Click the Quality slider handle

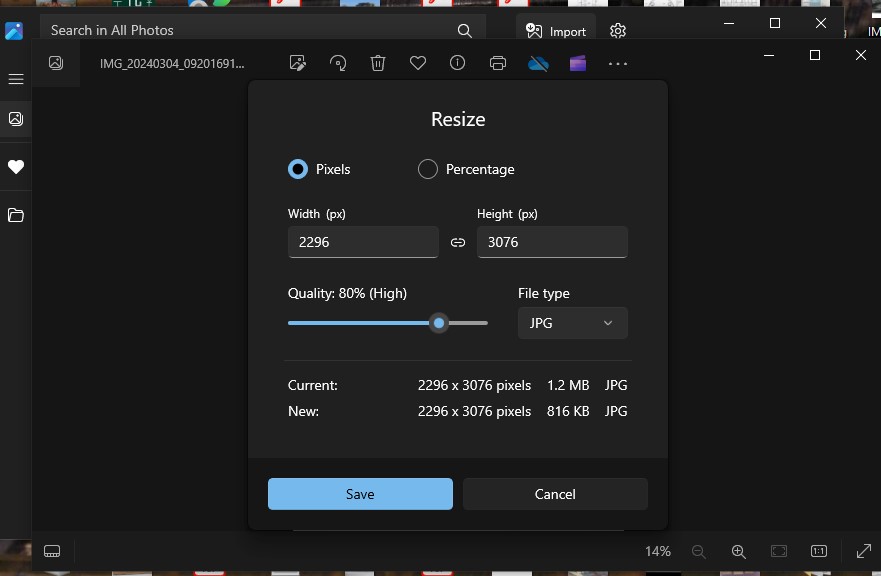[x=439, y=323]
